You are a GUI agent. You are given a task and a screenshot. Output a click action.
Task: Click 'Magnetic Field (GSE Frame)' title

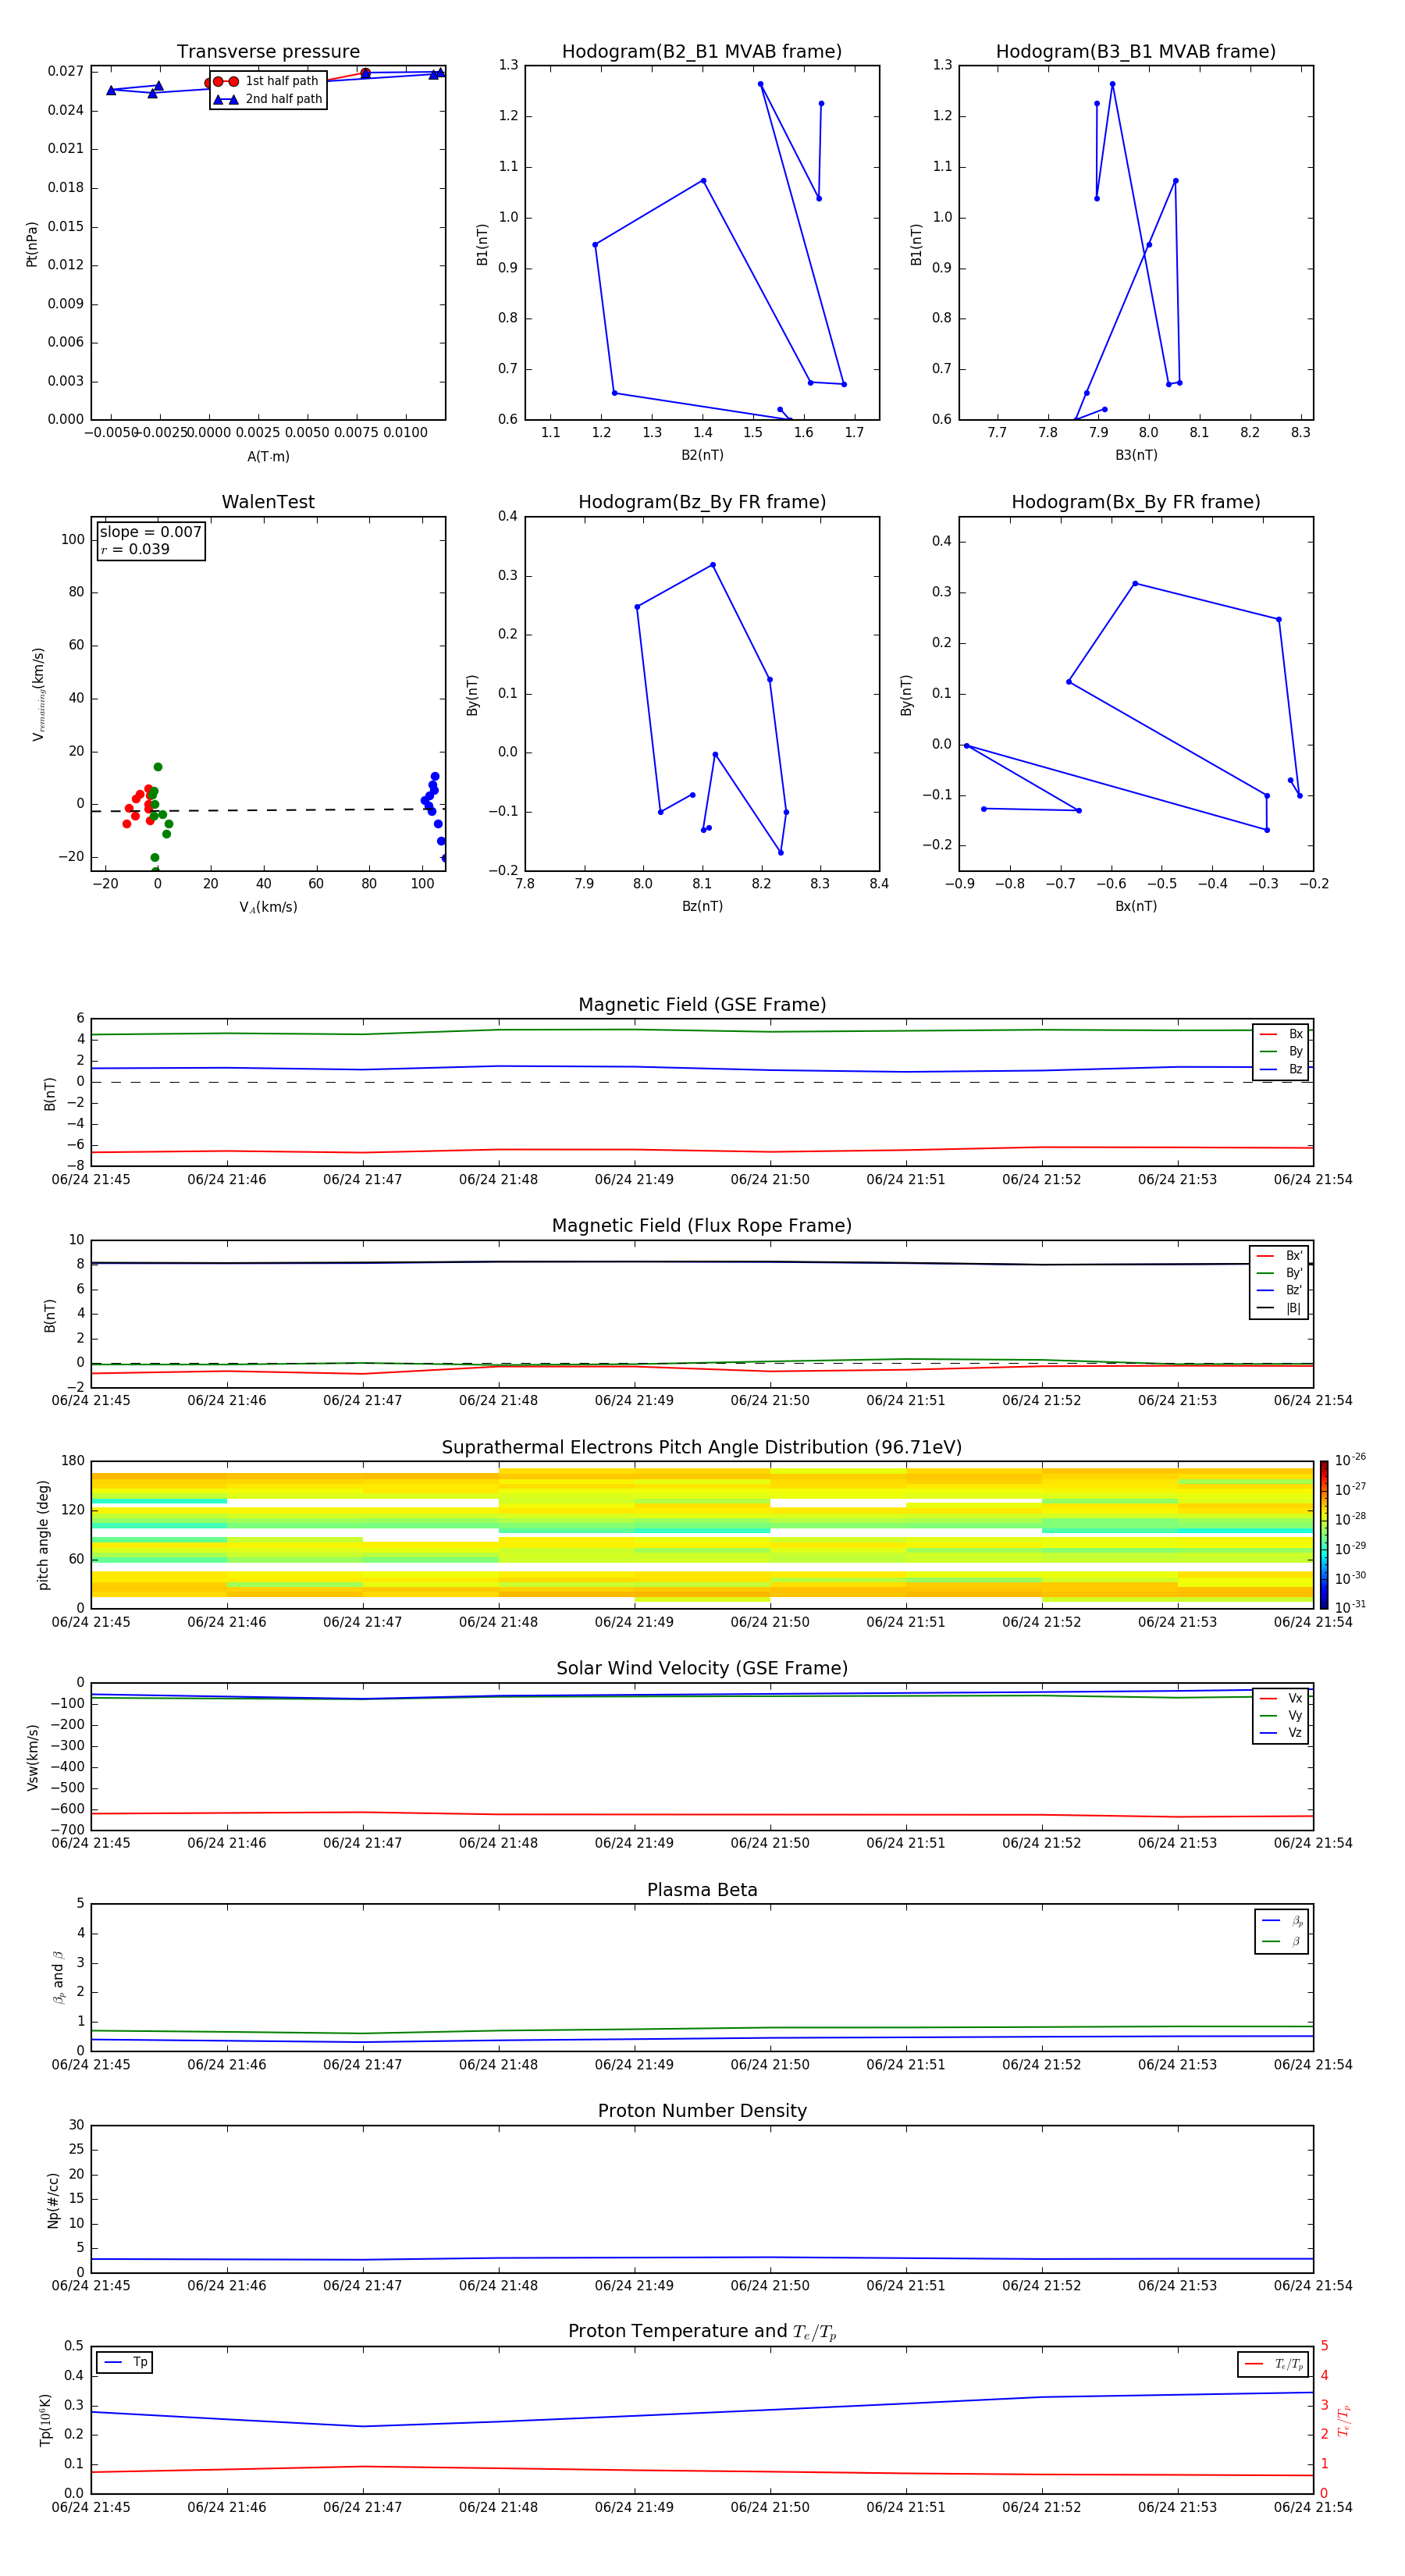(x=702, y=1005)
